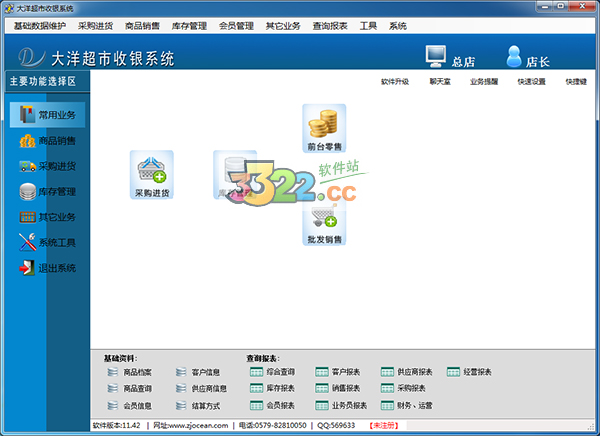Open the 客户报表 report
The image size is (600, 436).
[338, 372]
